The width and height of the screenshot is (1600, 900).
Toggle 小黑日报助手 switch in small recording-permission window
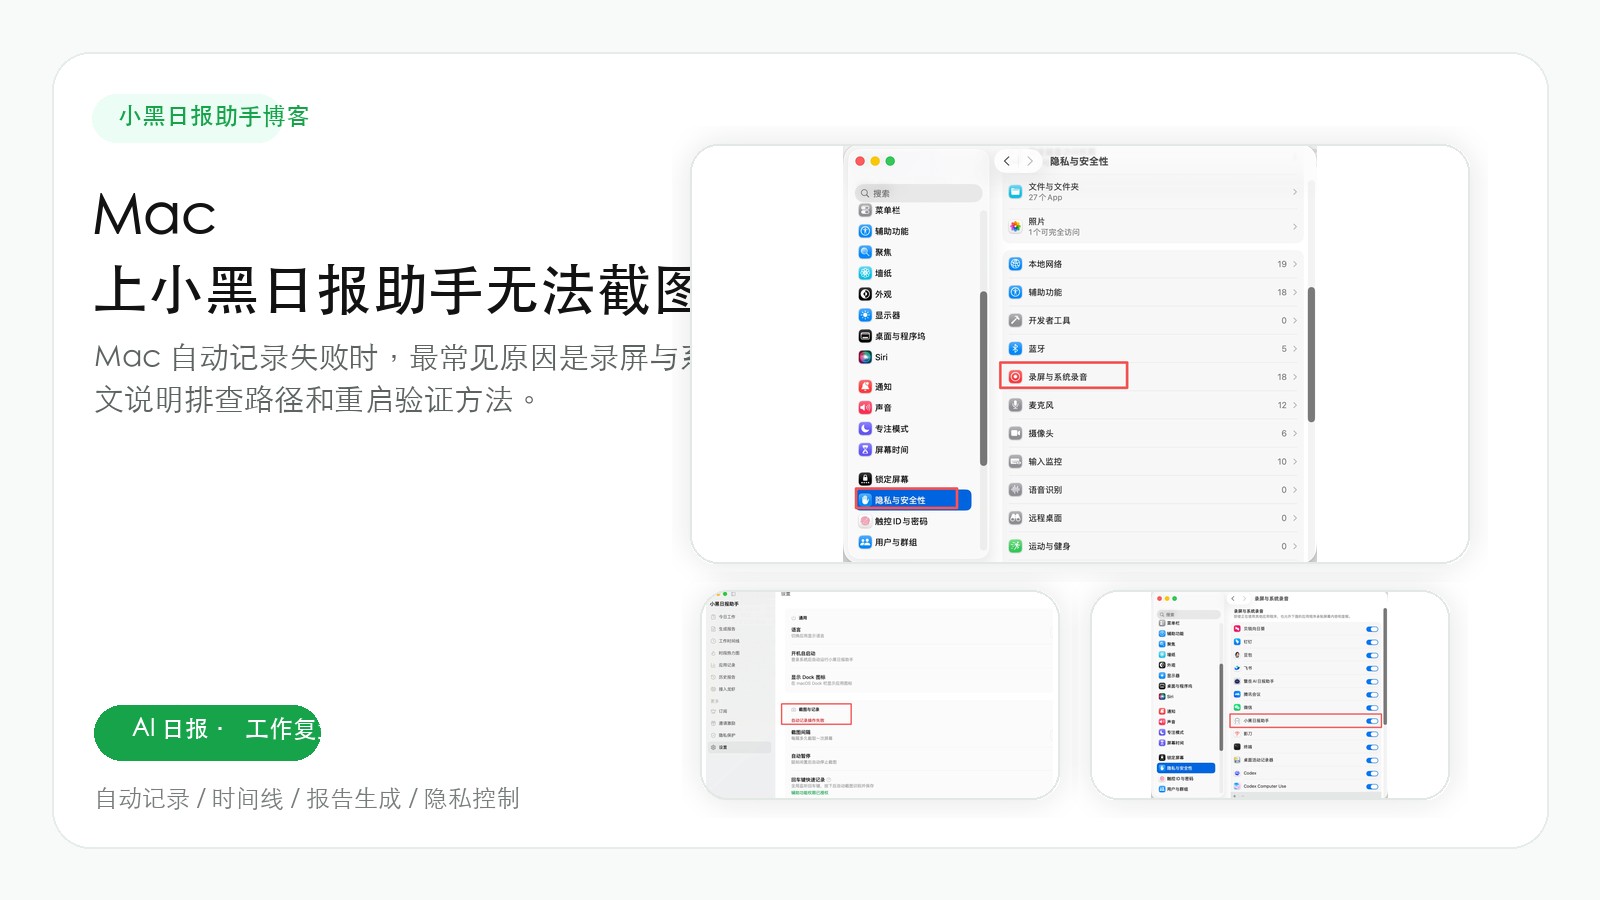pyautogui.click(x=1372, y=721)
